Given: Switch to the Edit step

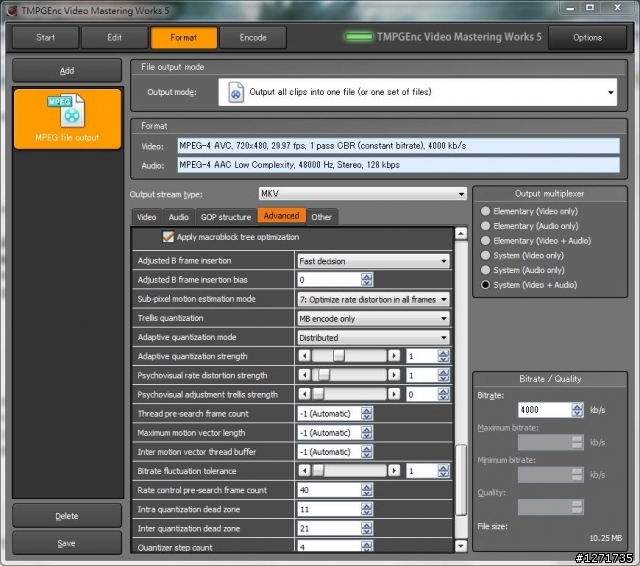Looking at the screenshot, I should [x=115, y=38].
